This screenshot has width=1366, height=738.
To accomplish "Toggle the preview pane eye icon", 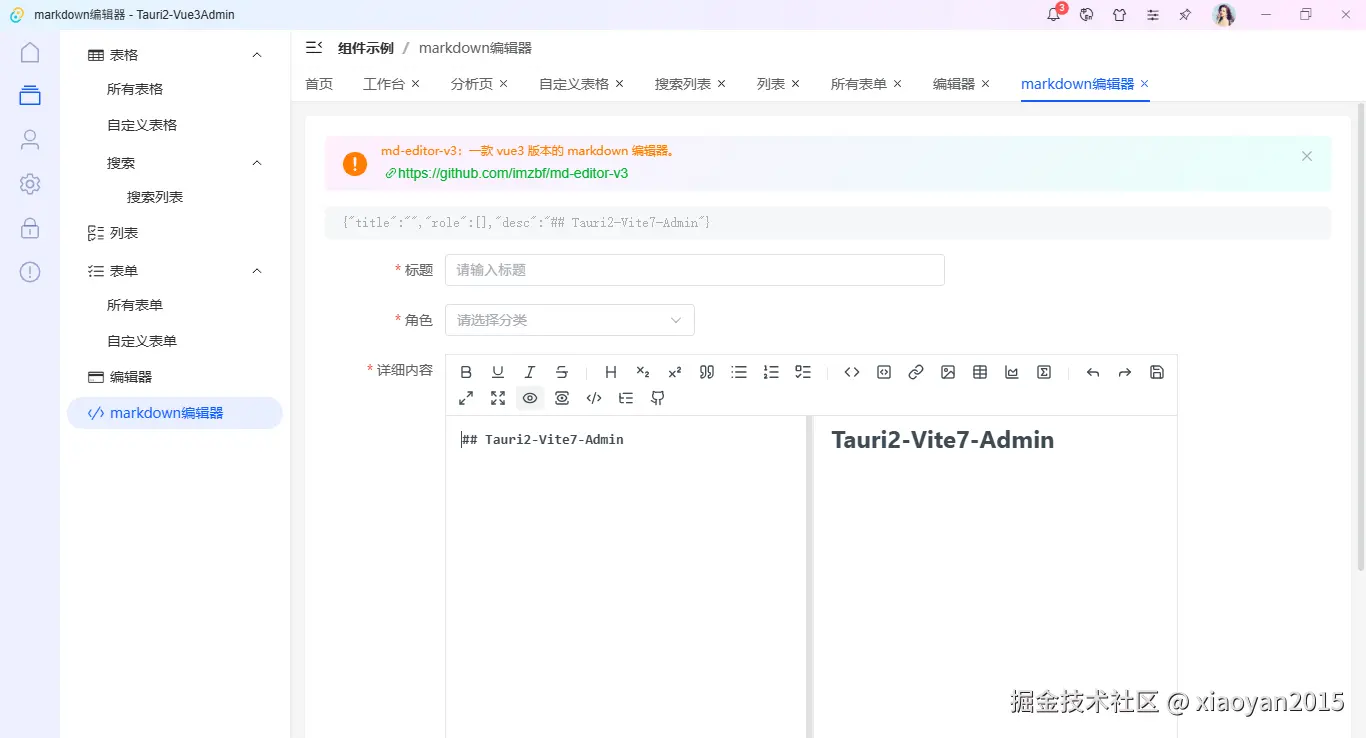I will 530,397.
